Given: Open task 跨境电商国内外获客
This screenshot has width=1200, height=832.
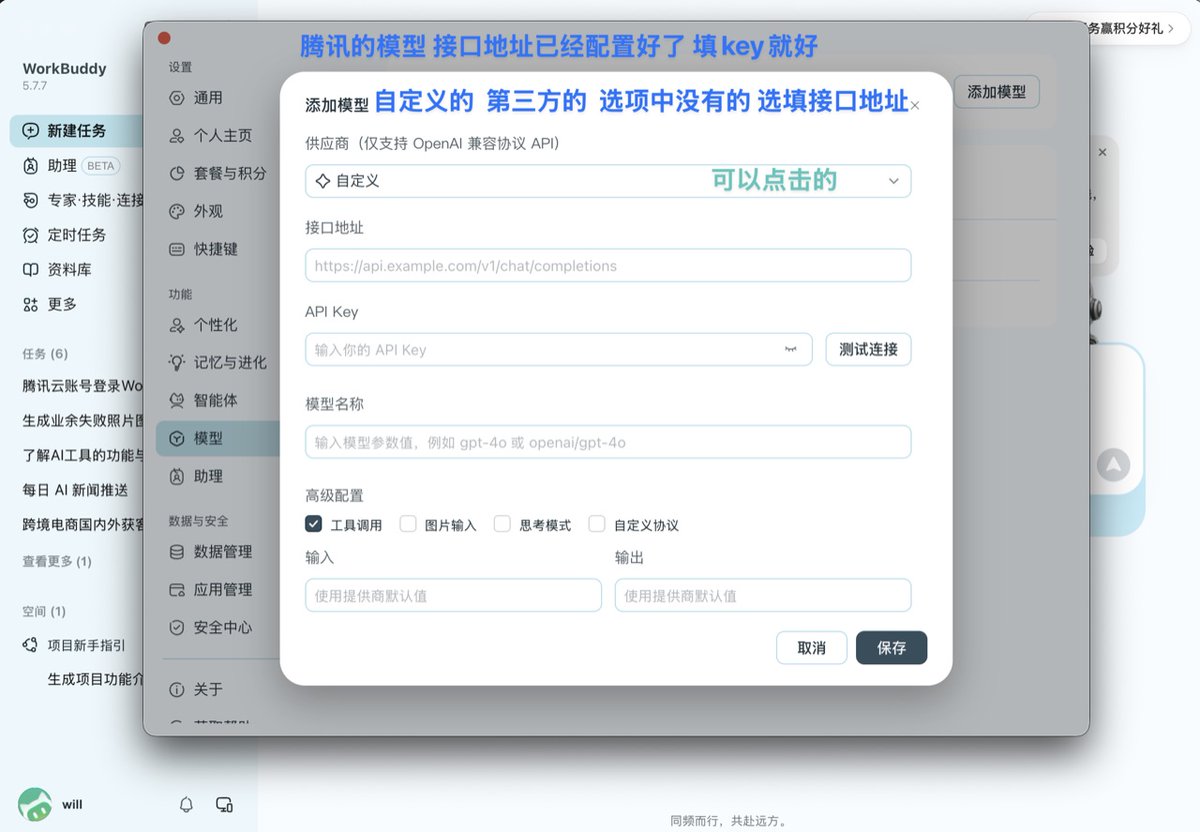Looking at the screenshot, I should click(x=82, y=524).
